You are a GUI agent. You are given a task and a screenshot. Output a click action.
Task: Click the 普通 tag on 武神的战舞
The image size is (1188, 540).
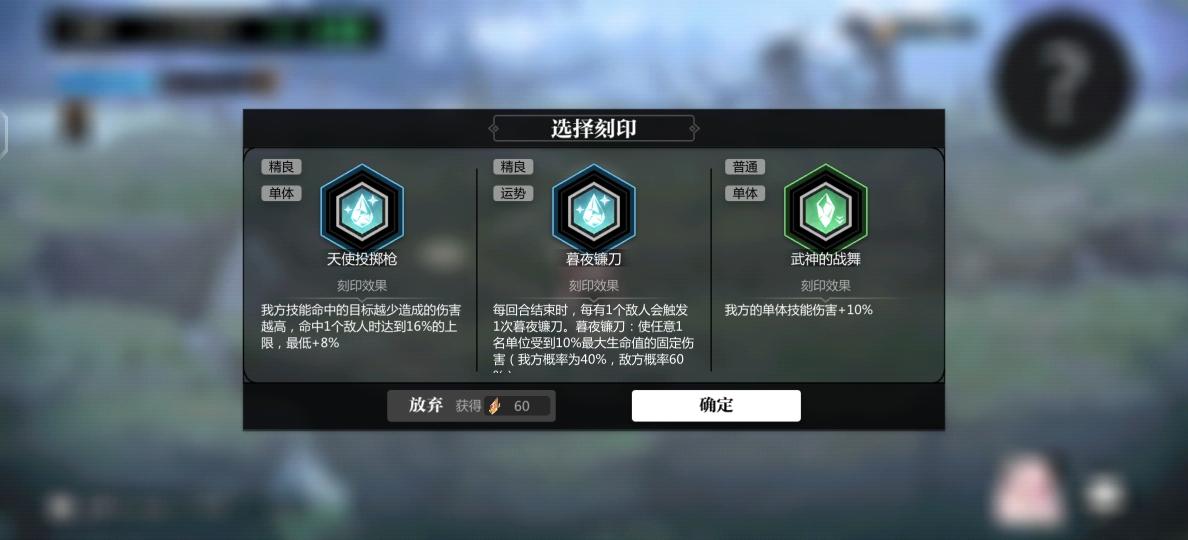click(x=745, y=167)
